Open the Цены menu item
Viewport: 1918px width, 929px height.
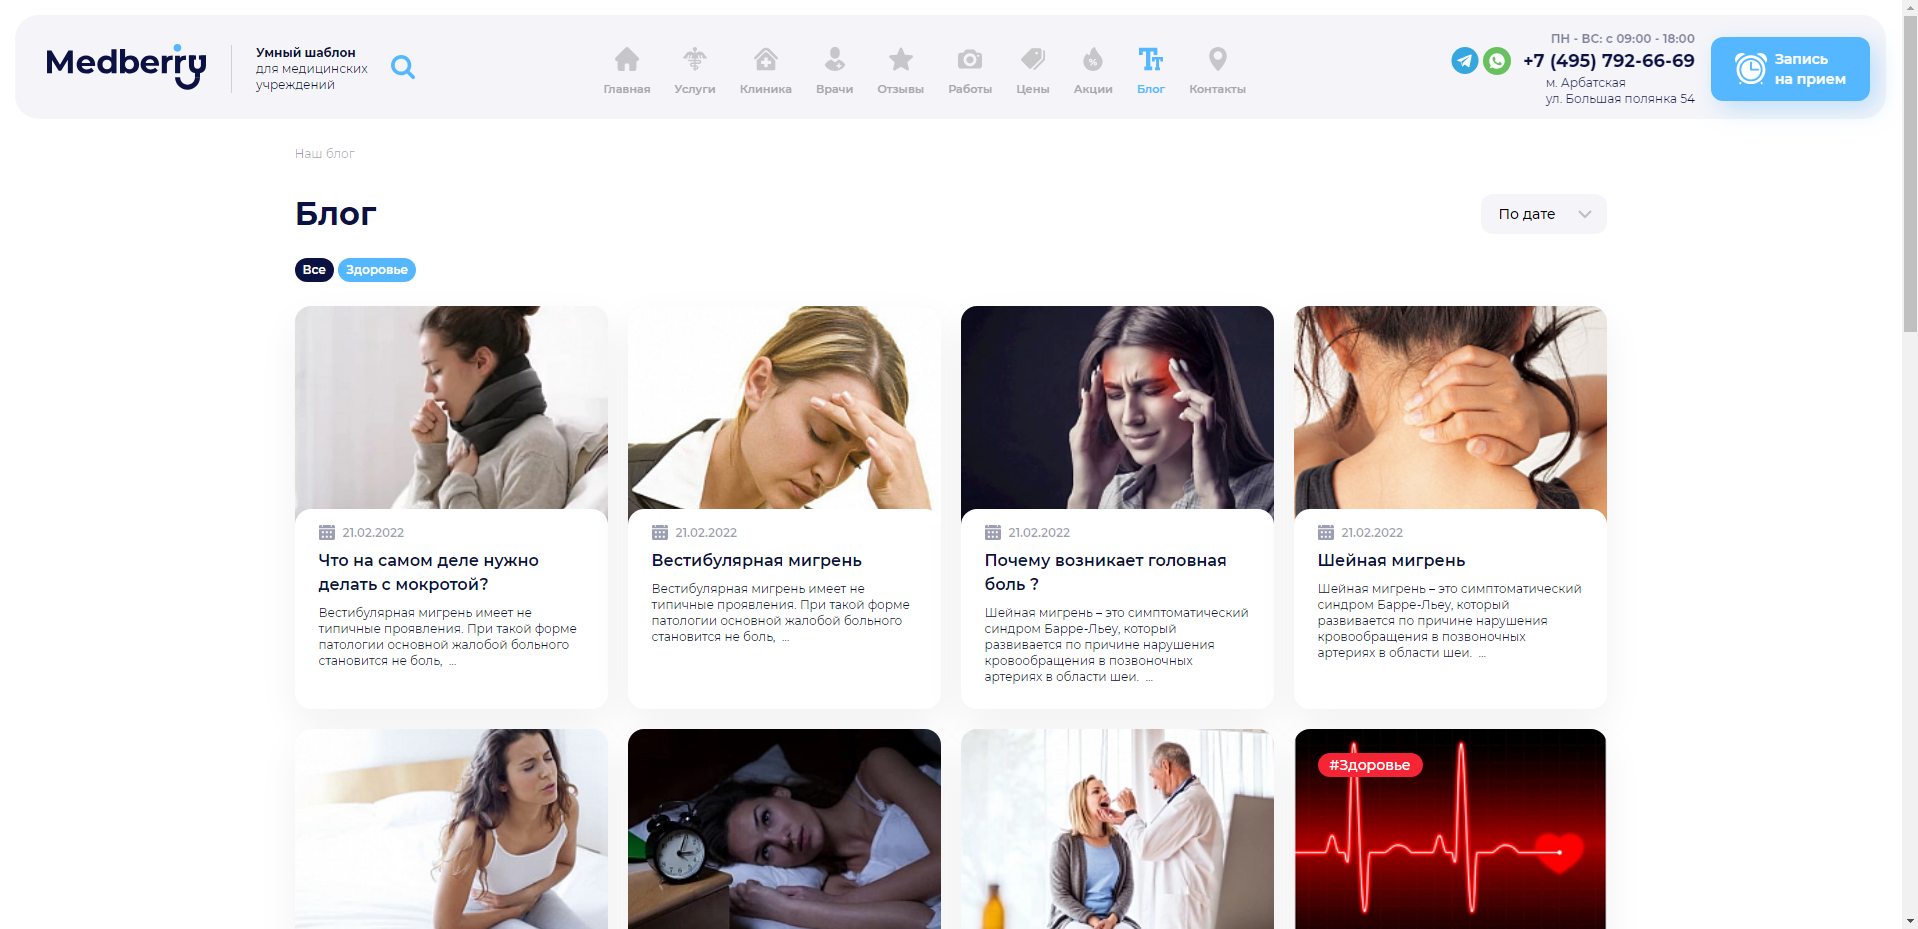point(1033,71)
